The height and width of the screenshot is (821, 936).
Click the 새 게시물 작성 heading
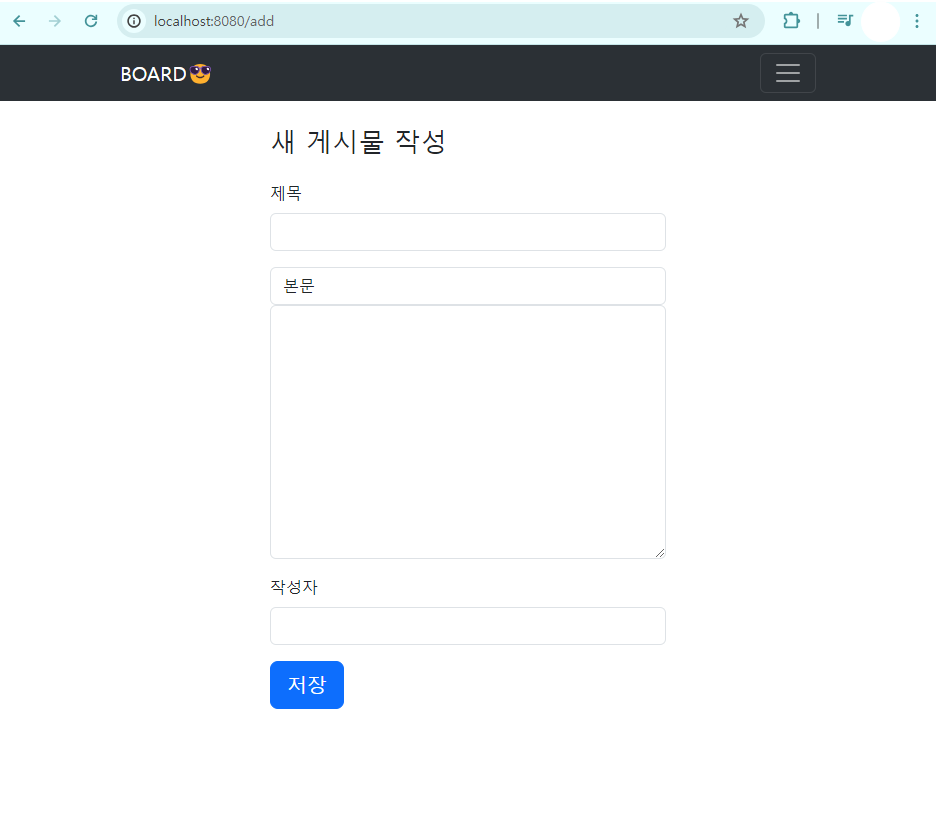pos(358,142)
